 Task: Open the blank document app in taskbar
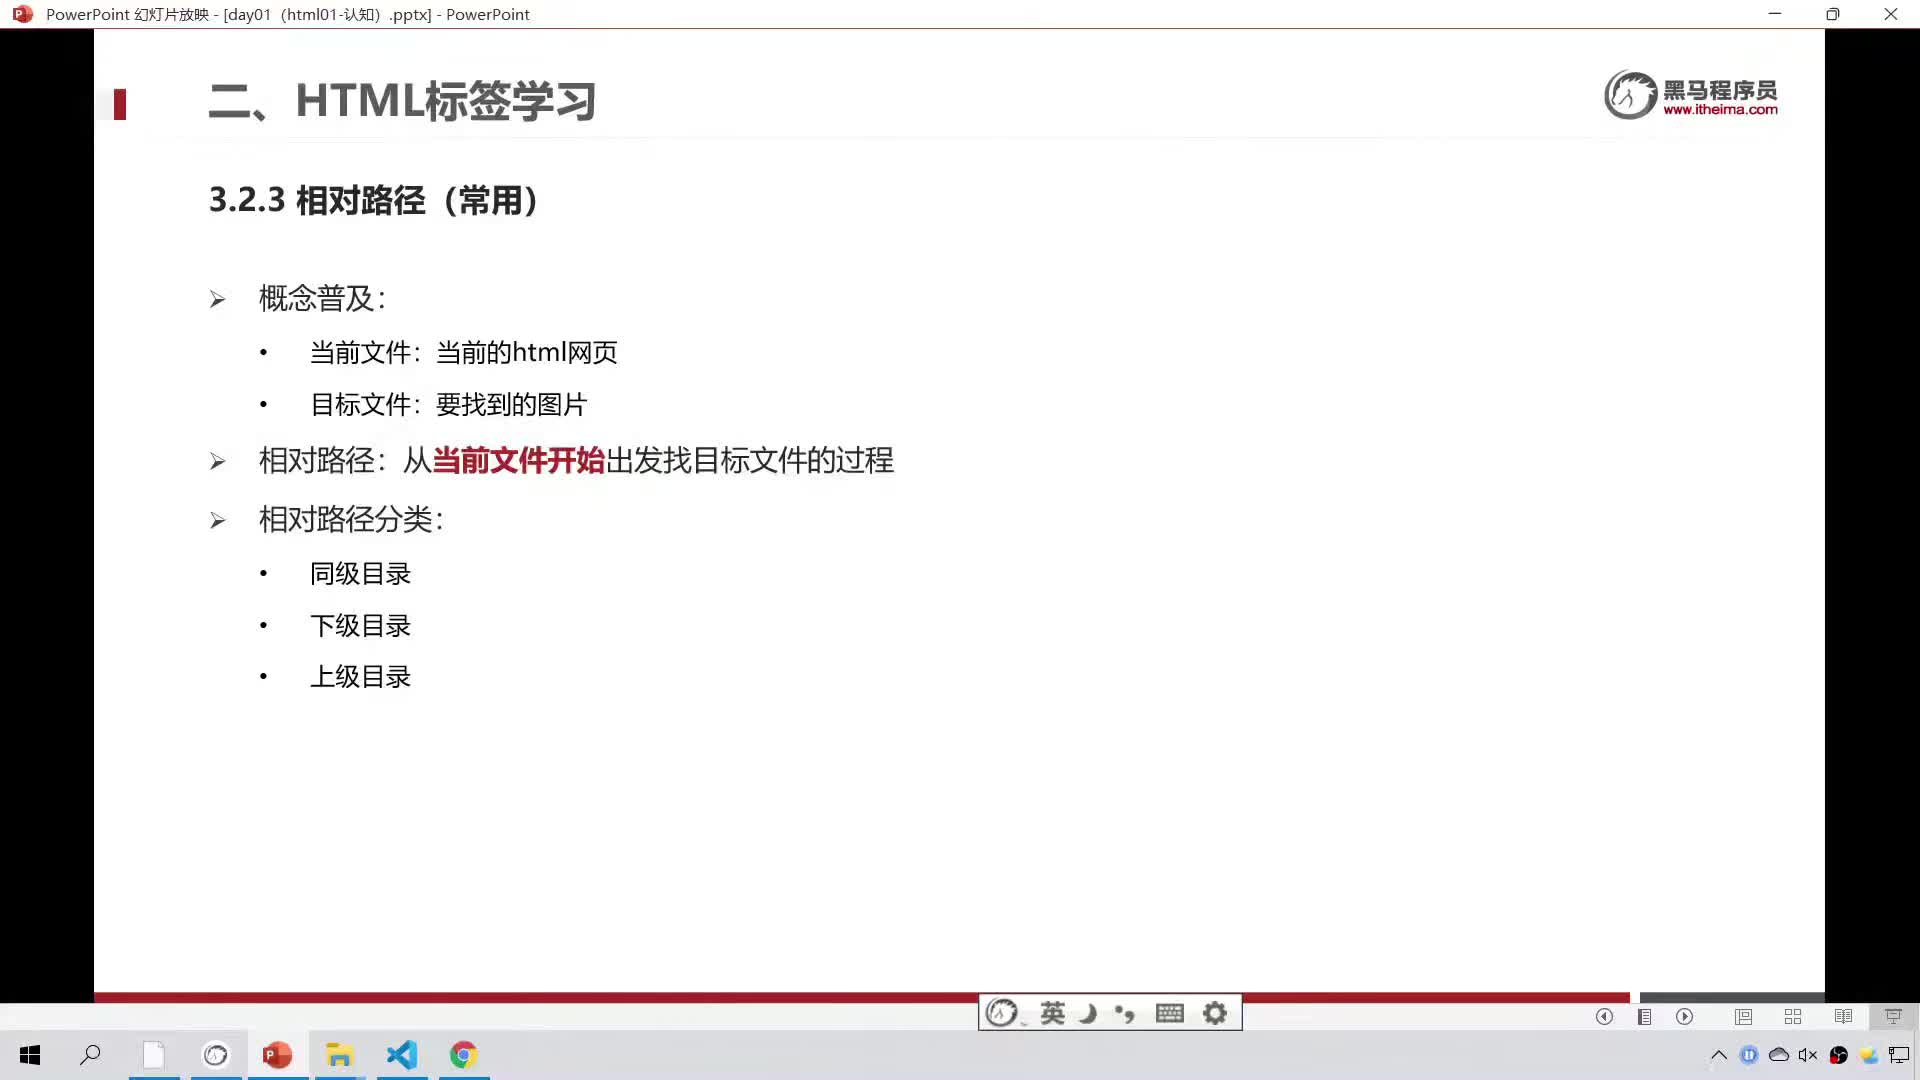click(x=154, y=1055)
